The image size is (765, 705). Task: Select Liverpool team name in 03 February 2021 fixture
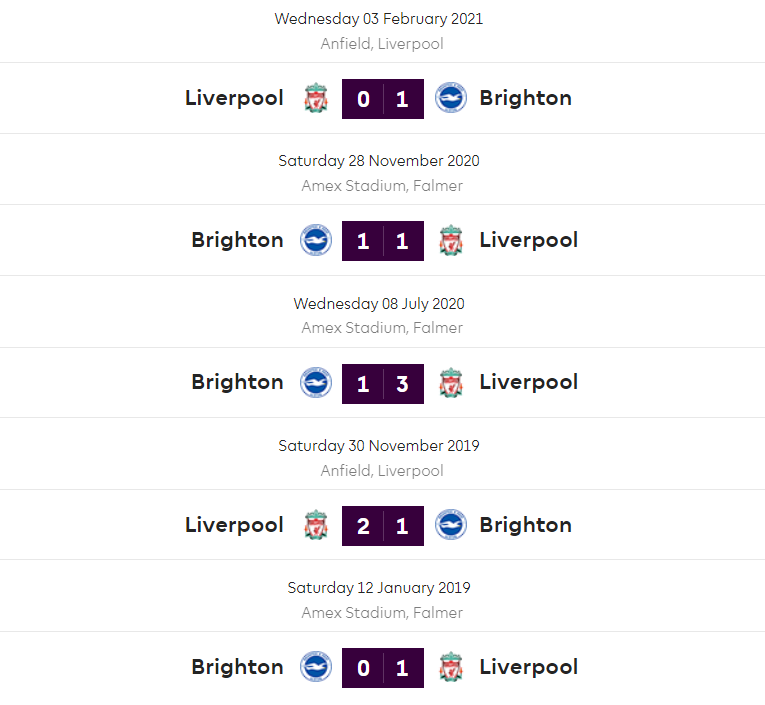(234, 98)
